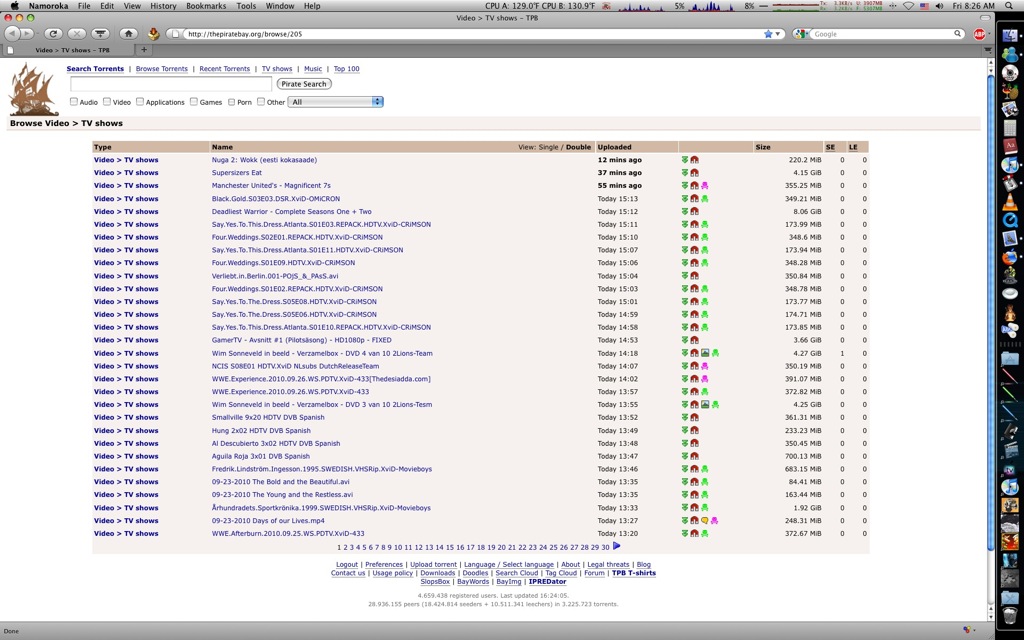This screenshot has height=640, width=1024.
Task: Open the IPREDator footer link
Action: (547, 581)
